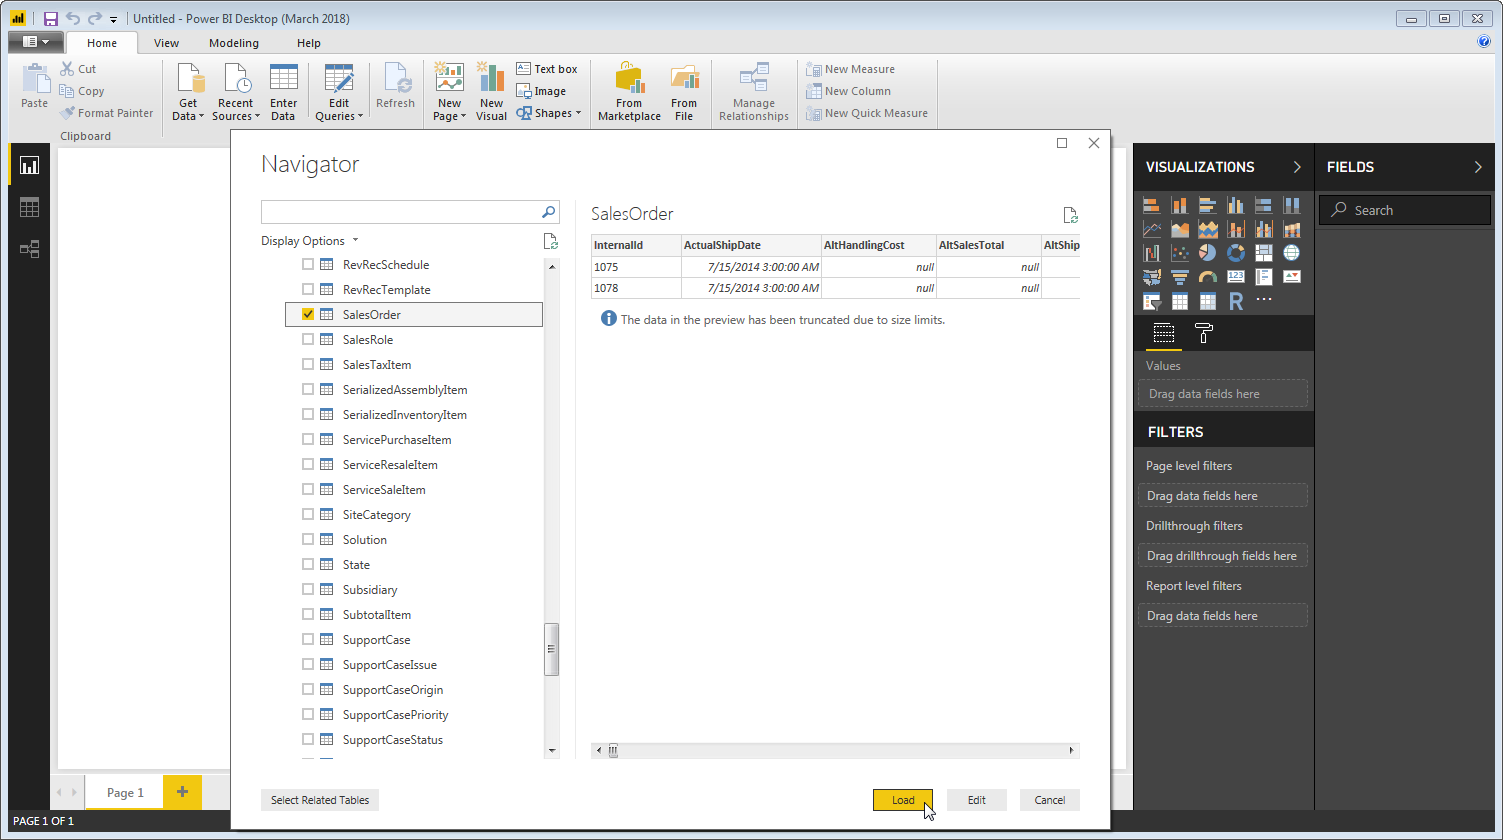Open the Data view from left sidebar
1503x840 pixels.
click(x=28, y=207)
